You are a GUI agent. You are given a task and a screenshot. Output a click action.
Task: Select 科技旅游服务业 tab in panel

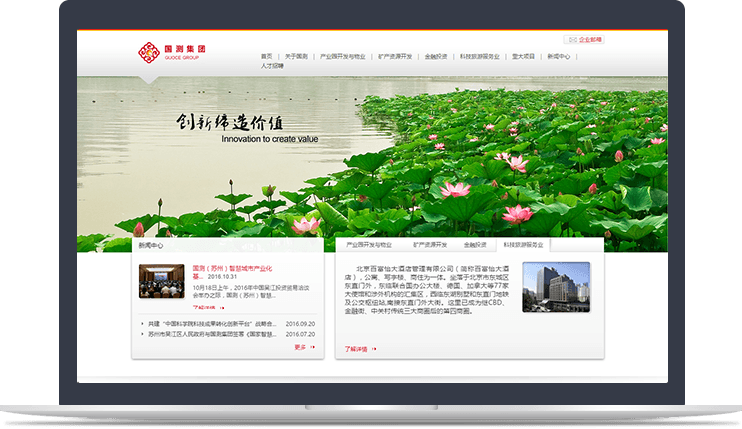click(523, 244)
